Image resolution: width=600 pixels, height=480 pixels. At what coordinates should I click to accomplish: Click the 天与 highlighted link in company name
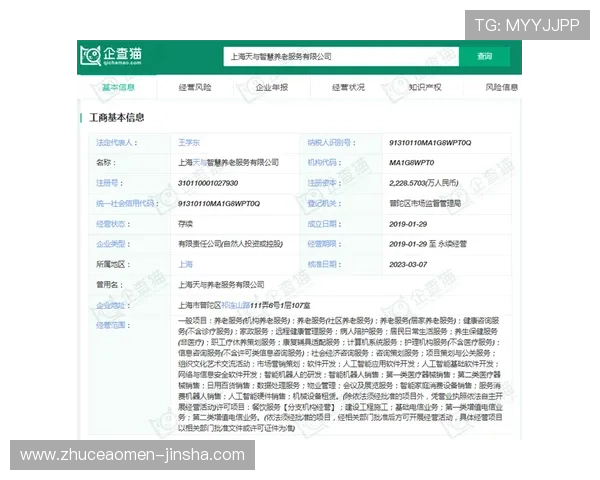click(199, 163)
